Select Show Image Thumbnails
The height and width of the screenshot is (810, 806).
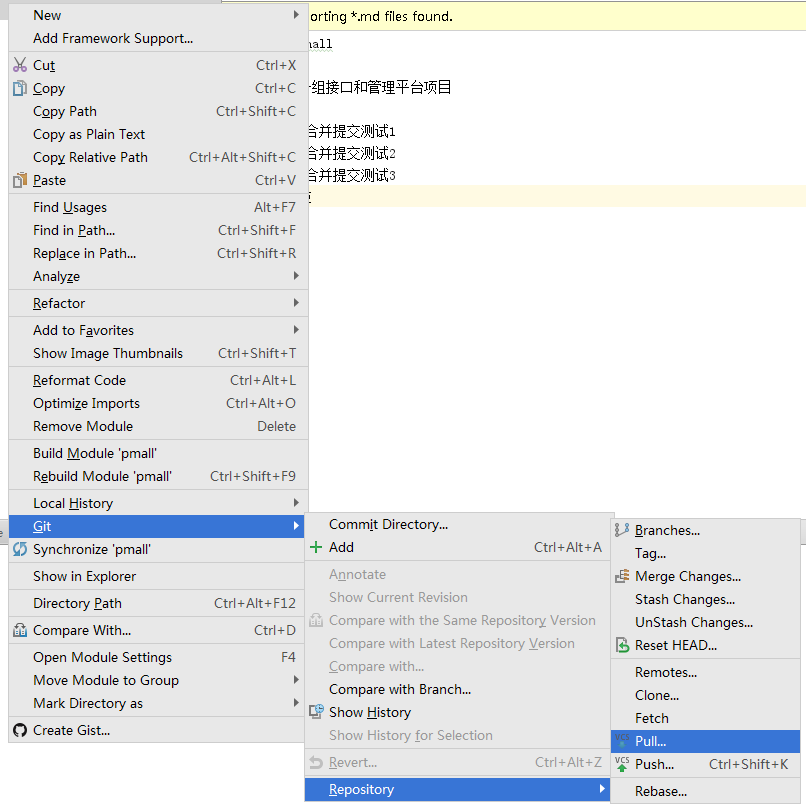point(159,353)
